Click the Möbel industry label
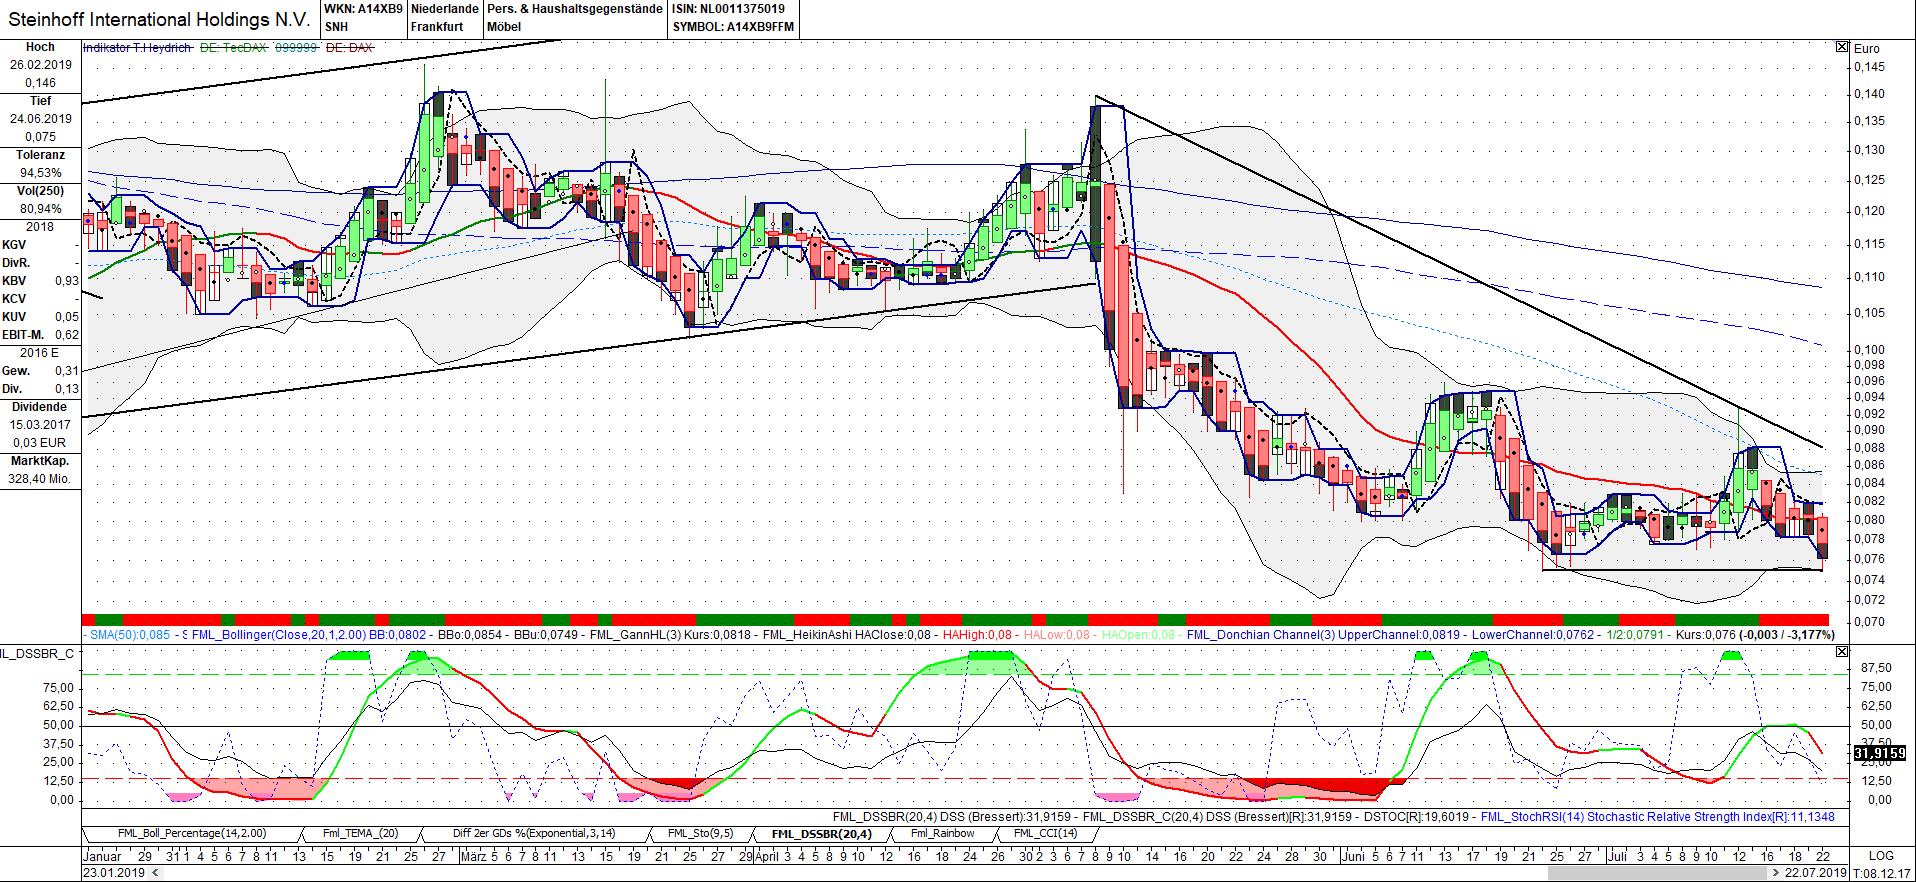Screen dimensions: 1916x882 click(504, 27)
